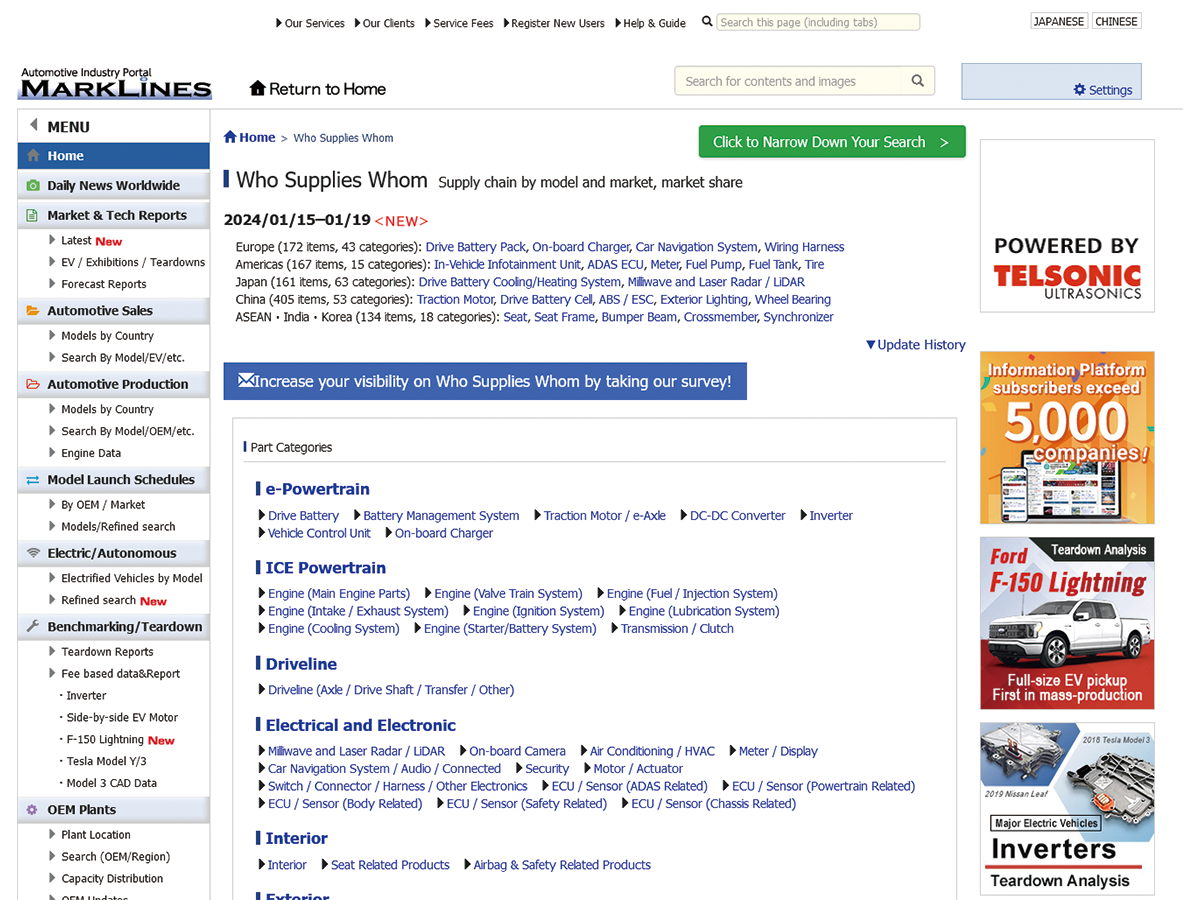This screenshot has height=900, width=1200.
Task: Click the Automotive Production folder icon
Action: point(33,384)
